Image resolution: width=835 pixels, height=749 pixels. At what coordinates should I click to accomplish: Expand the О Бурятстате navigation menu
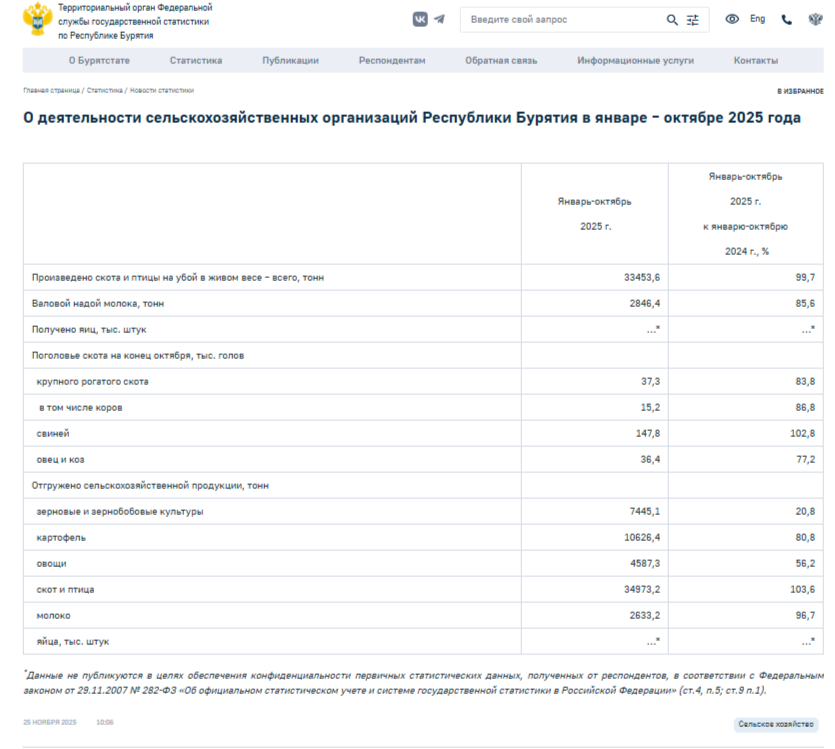99,61
